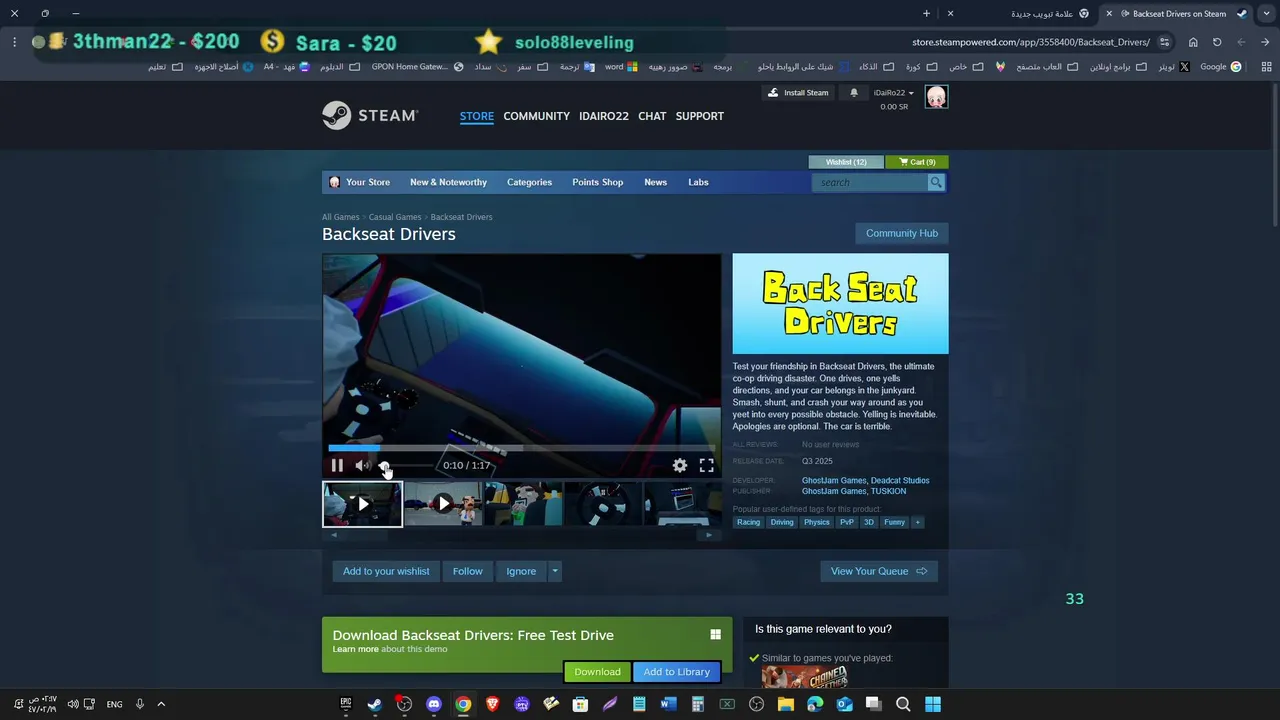1280x720 pixels.
Task: Open the Points Shop tab
Action: point(597,182)
